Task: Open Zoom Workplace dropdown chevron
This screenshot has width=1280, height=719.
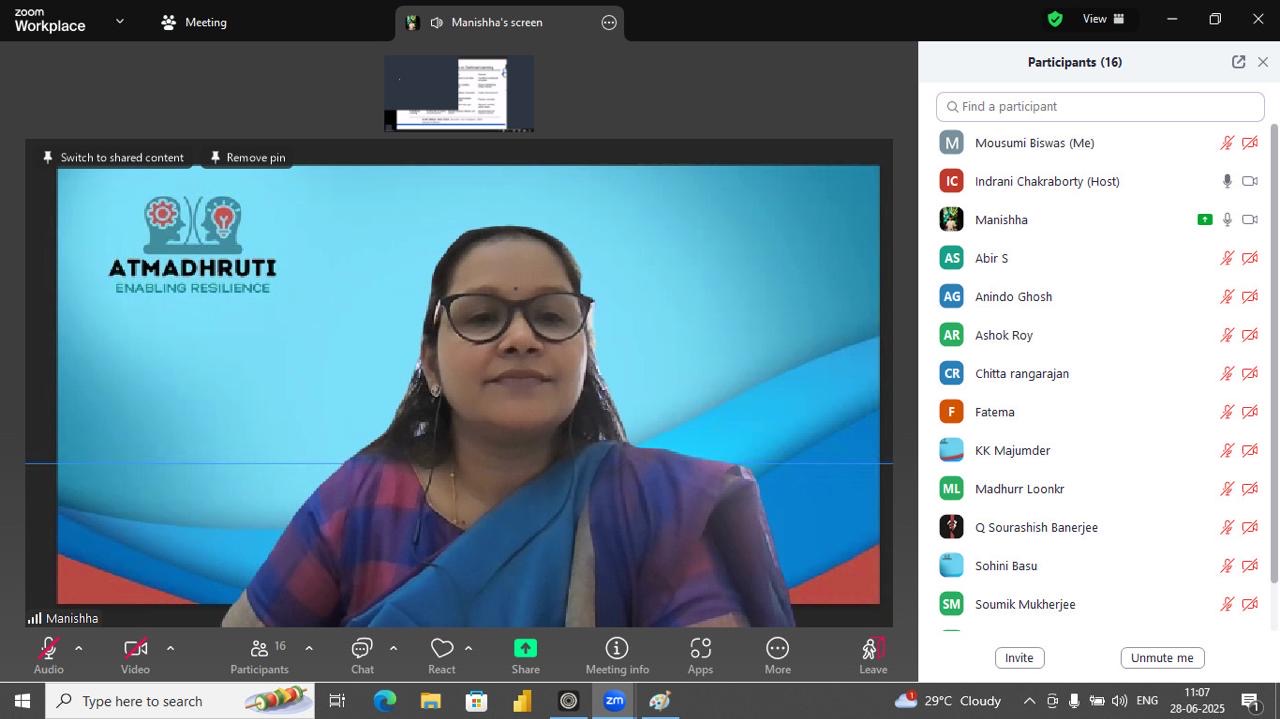Action: 120,21
